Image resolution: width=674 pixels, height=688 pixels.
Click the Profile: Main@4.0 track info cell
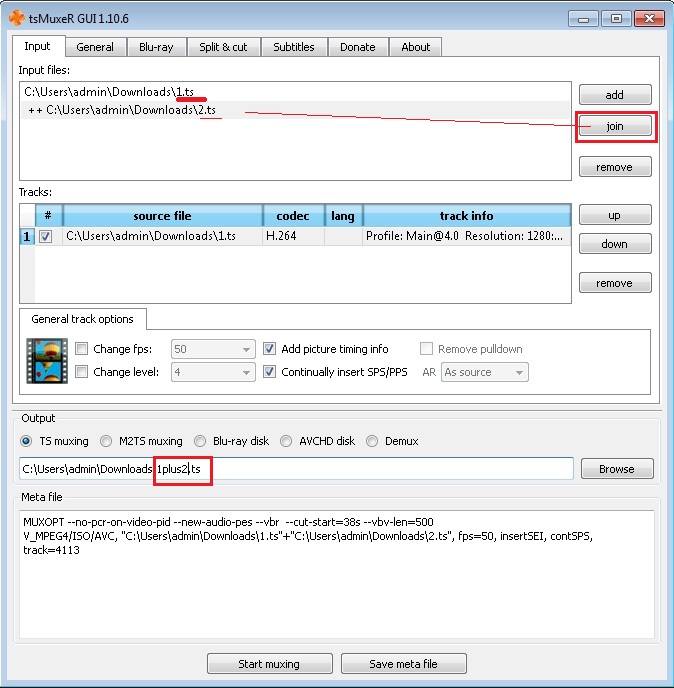[467, 236]
